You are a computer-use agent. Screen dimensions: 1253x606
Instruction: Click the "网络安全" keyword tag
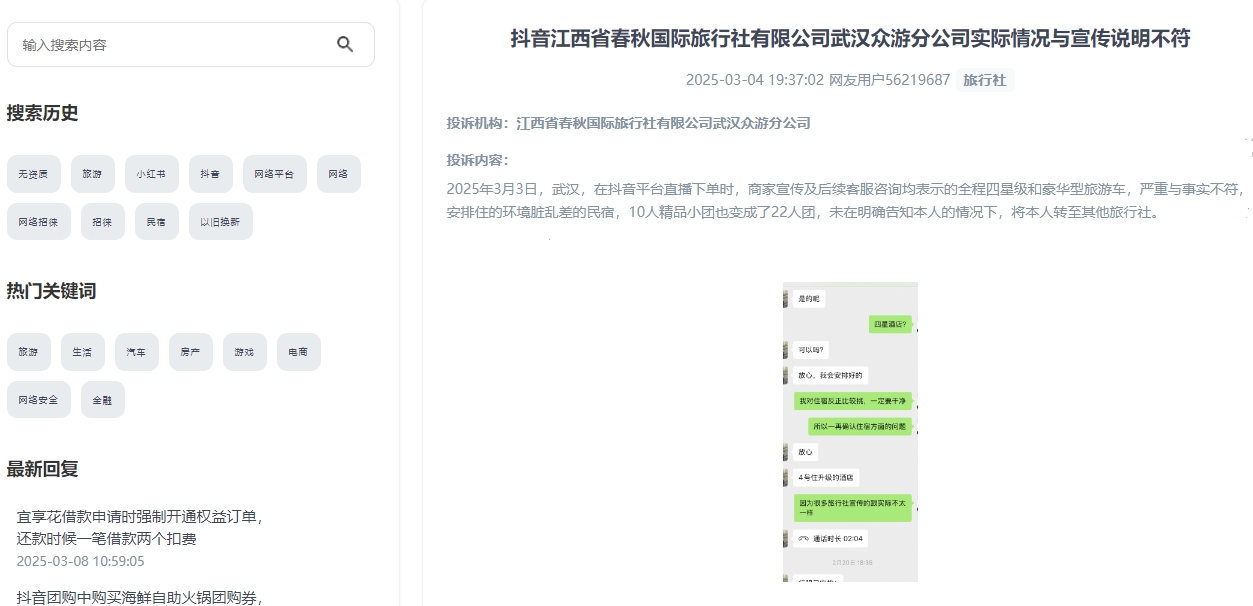coord(38,399)
